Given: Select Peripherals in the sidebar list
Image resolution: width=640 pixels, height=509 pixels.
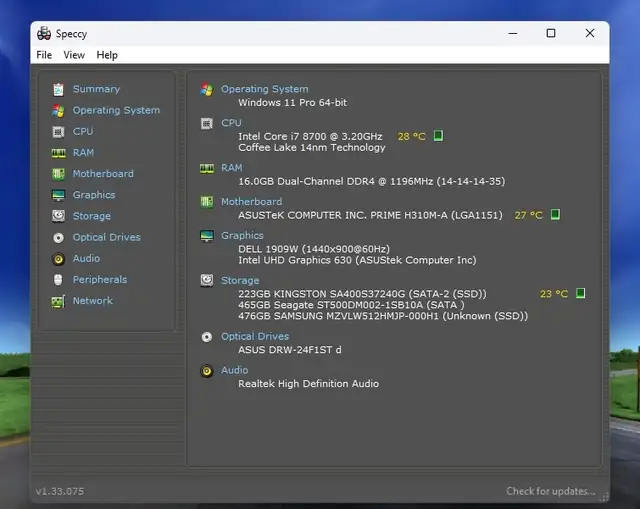Looking at the screenshot, I should coord(100,280).
